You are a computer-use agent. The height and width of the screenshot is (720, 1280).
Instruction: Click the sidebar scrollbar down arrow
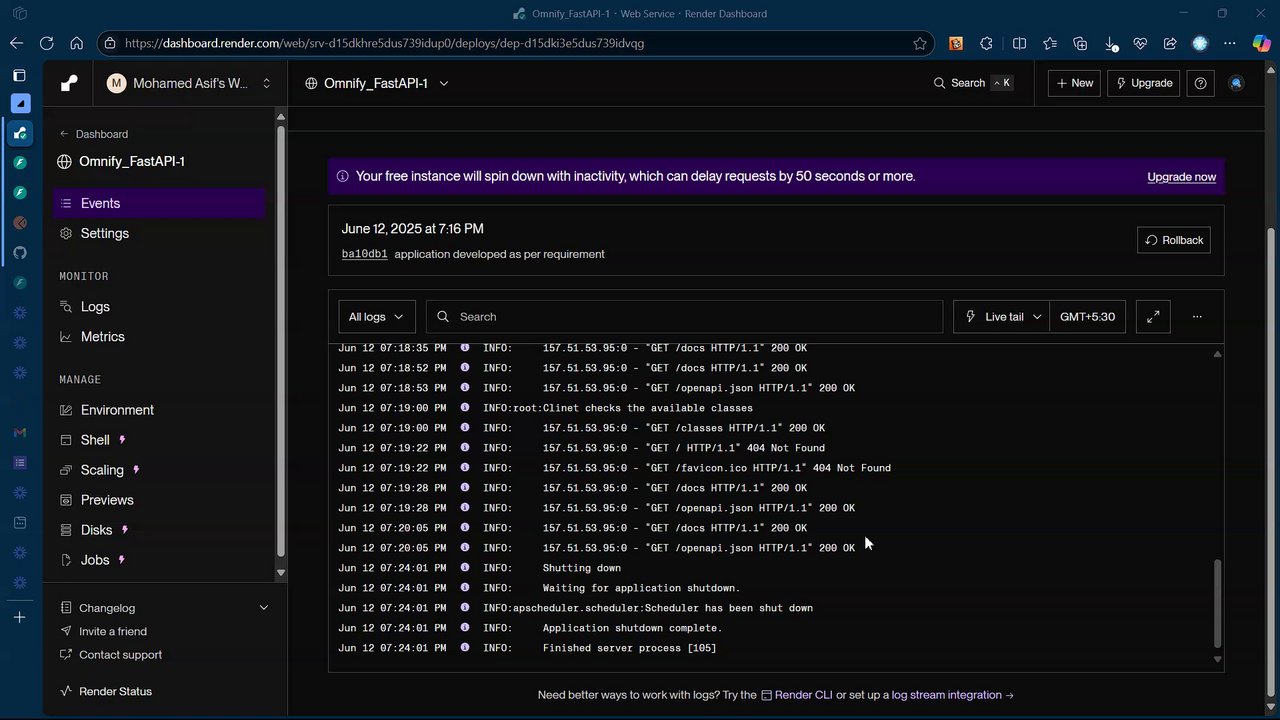(280, 572)
